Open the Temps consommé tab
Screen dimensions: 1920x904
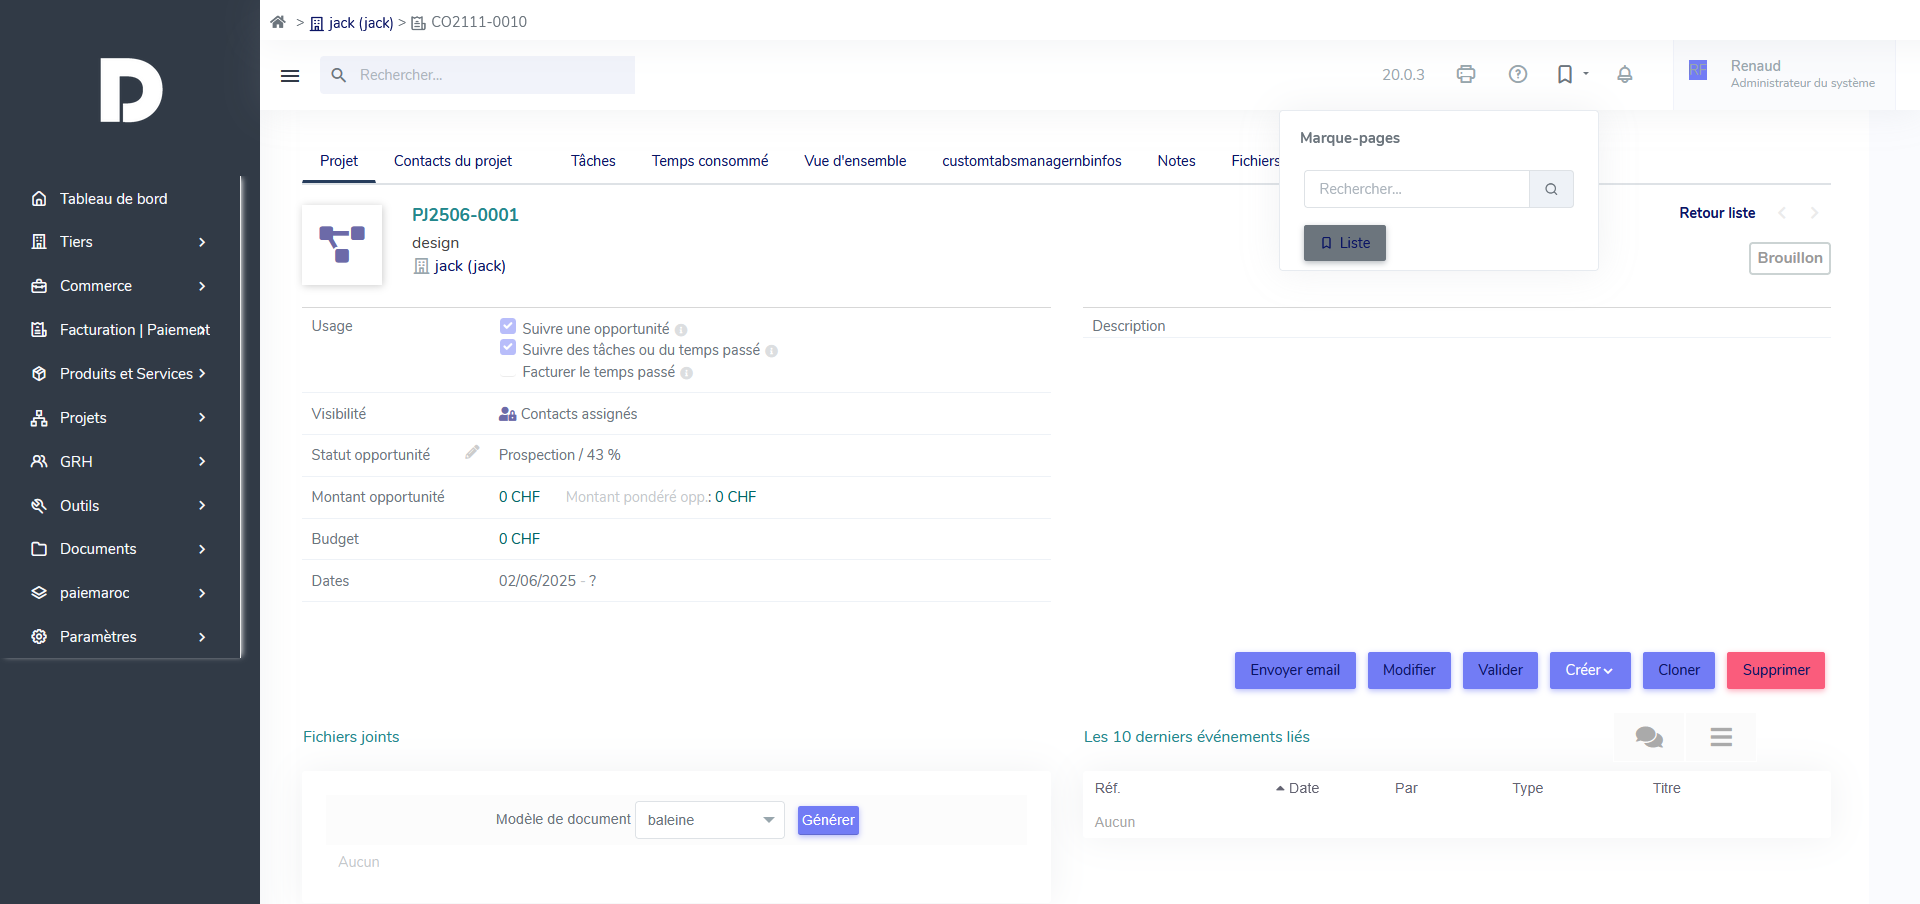(710, 161)
